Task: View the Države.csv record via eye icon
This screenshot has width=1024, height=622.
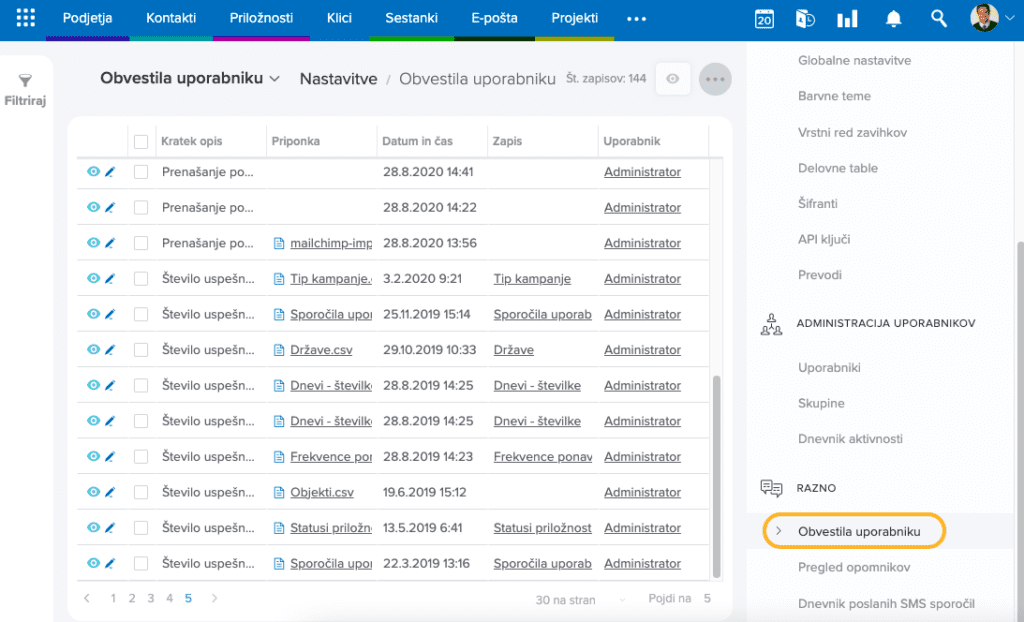Action: click(x=93, y=350)
